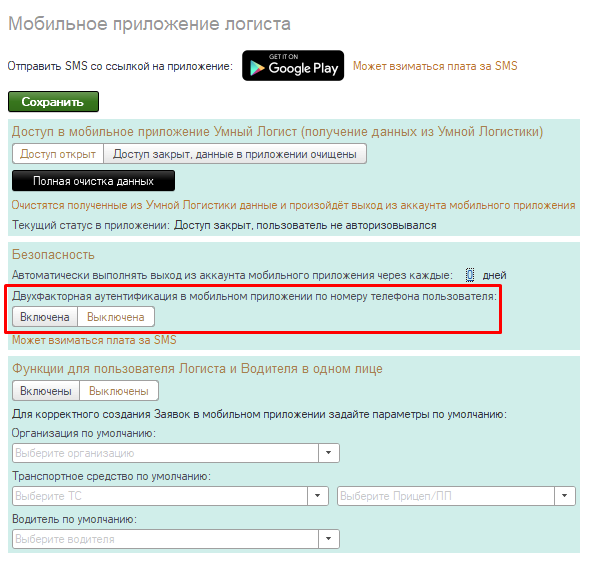Image resolution: width=594 pixels, height=570 pixels.
Task: Click the Выберите водителя input field
Action: coord(165,539)
